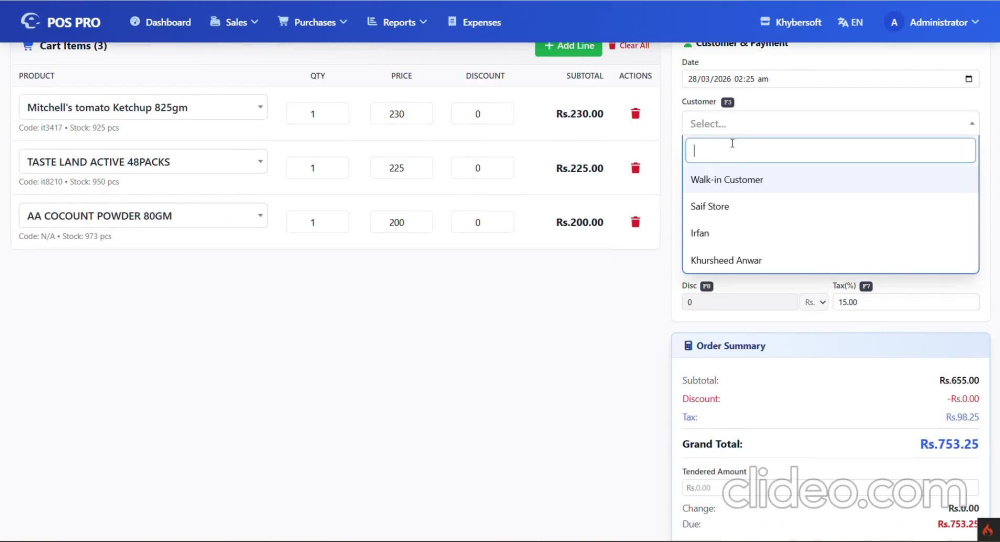Edit price 200 for AA COCOUNT POWDER
Image resolution: width=1000 pixels, height=542 pixels.
(x=401, y=222)
